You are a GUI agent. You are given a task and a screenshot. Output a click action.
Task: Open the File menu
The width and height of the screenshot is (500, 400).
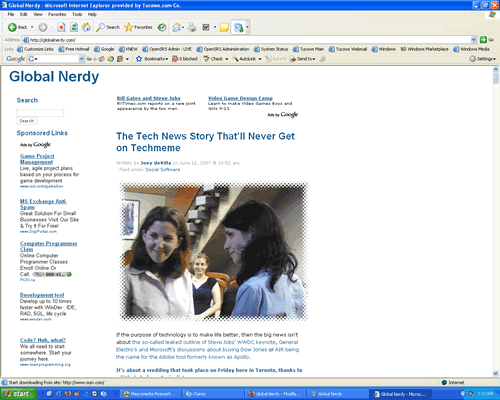[x=11, y=14]
